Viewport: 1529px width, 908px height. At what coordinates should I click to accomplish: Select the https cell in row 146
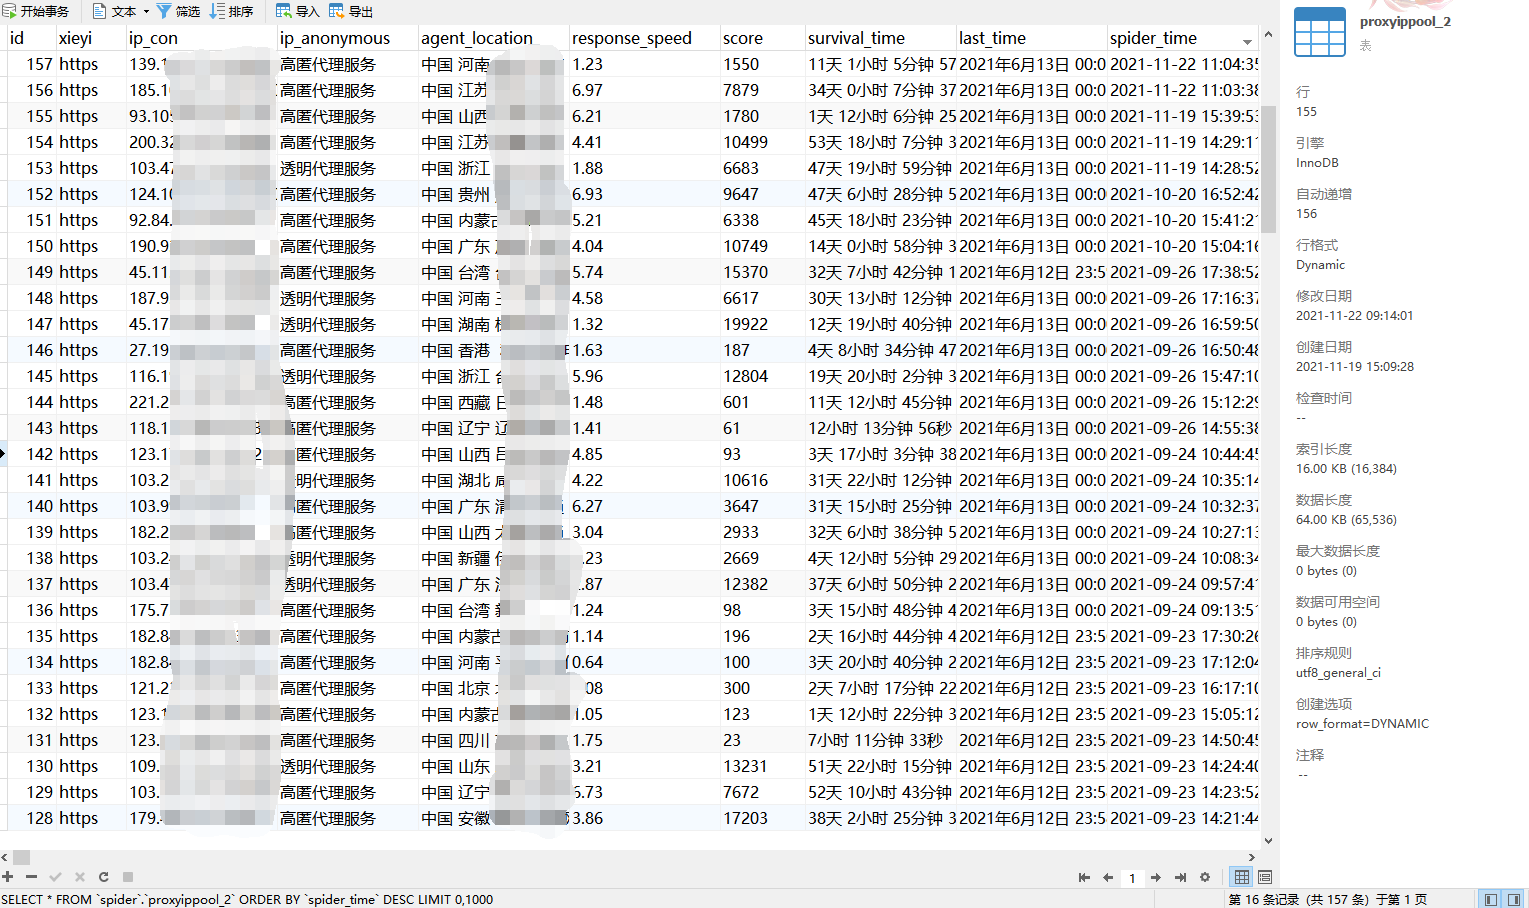(90, 350)
